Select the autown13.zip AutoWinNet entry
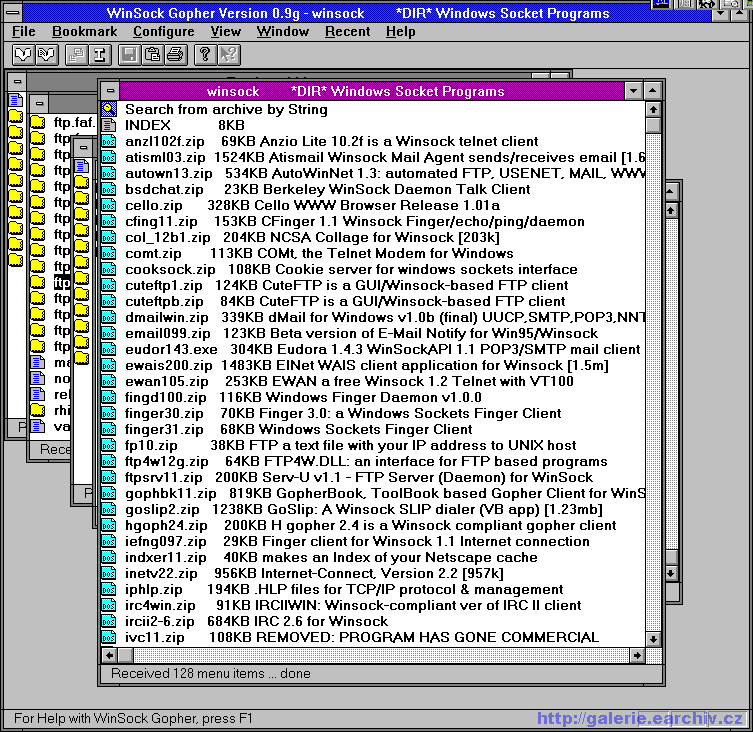This screenshot has width=753, height=732. pyautogui.click(x=384, y=173)
